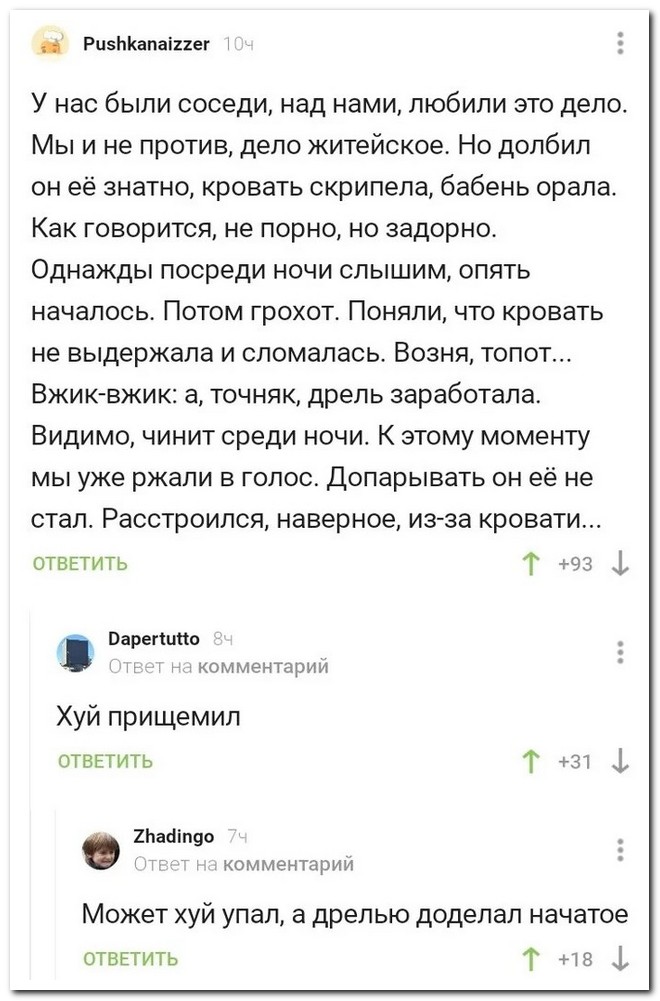
Task: Click Pushkanaizzer's avatar
Action: coord(49,42)
